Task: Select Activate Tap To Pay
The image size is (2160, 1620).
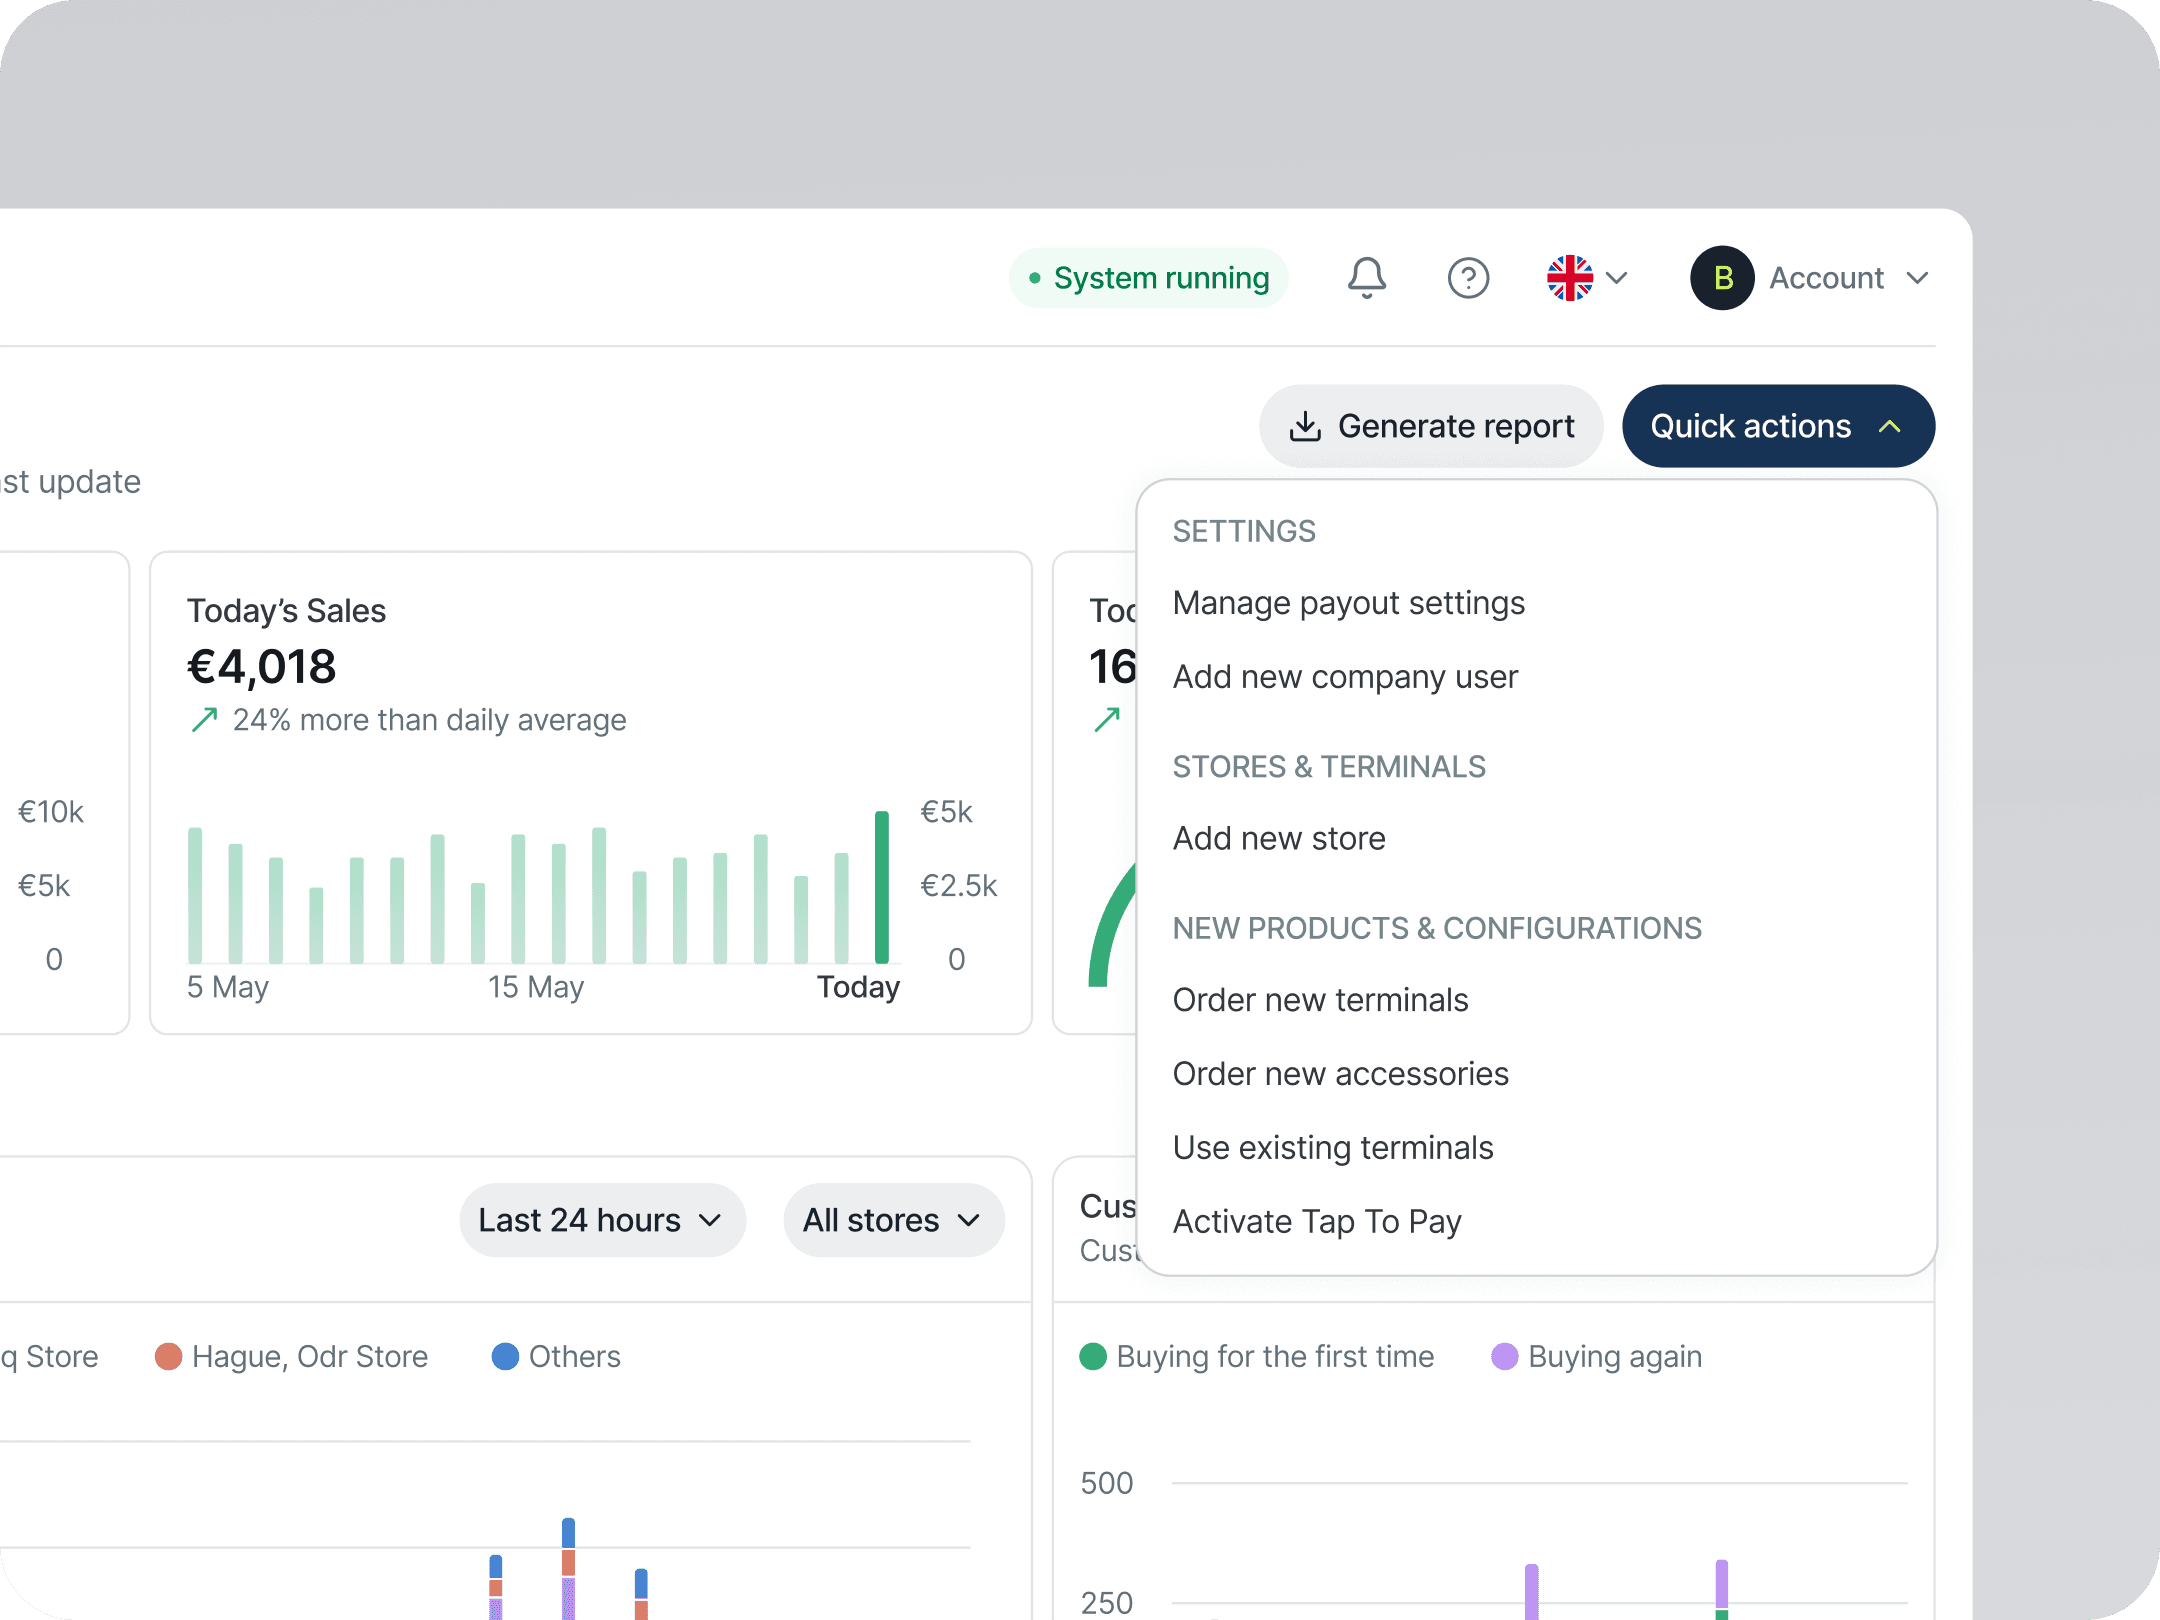Action: (1317, 1221)
